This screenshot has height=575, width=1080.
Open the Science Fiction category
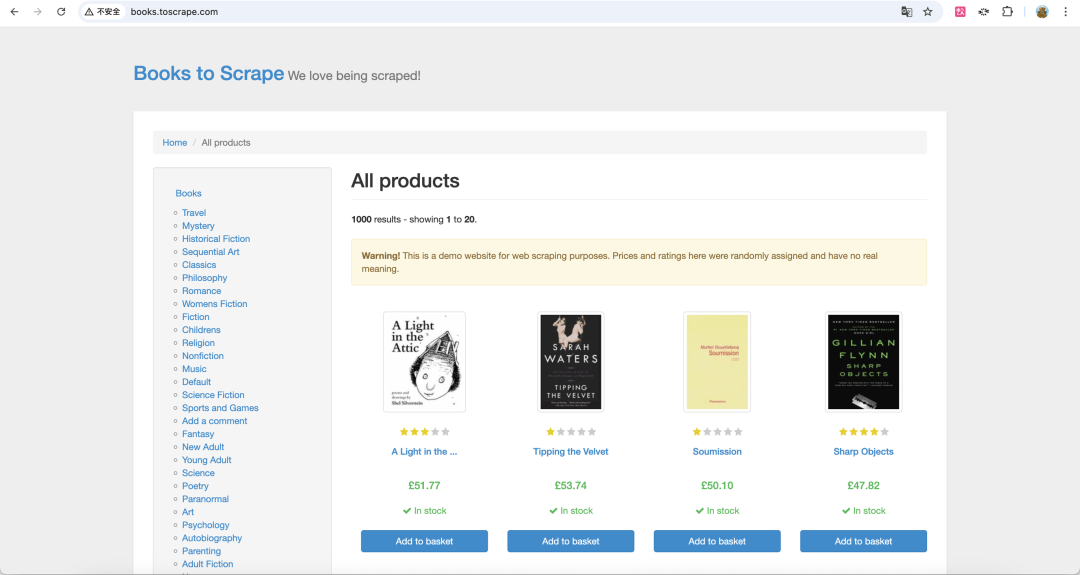click(213, 395)
